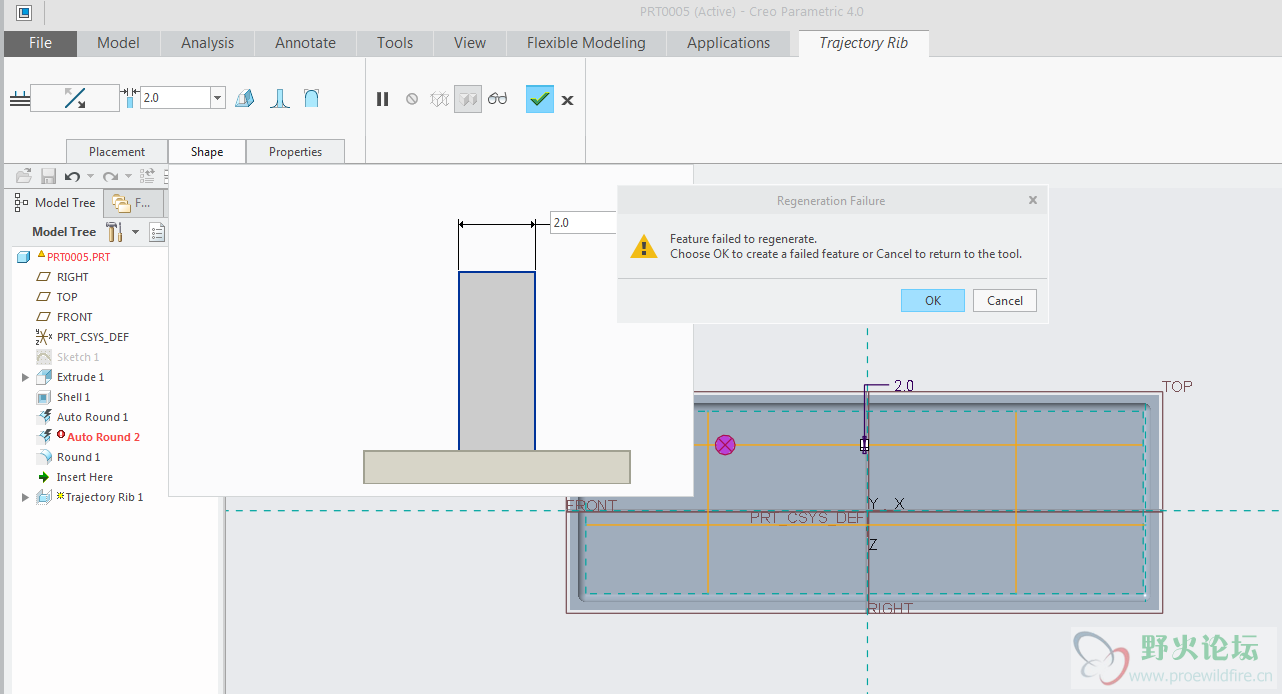Open the Model Tree settings dropdown arrow

[x=135, y=232]
